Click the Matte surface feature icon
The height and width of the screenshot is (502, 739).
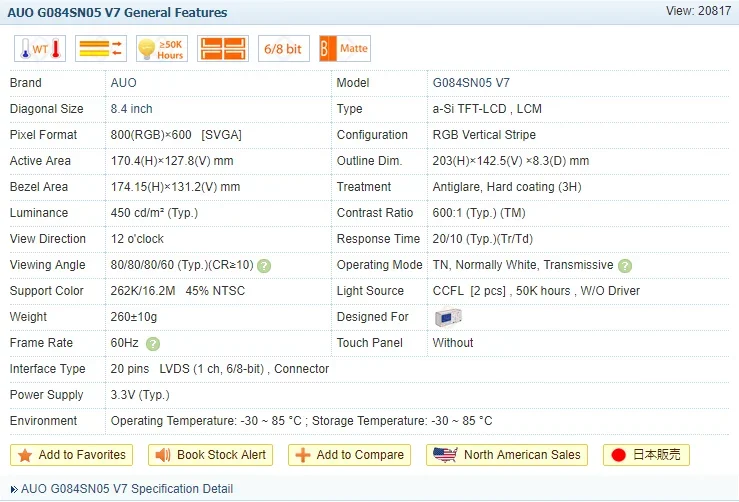click(345, 49)
